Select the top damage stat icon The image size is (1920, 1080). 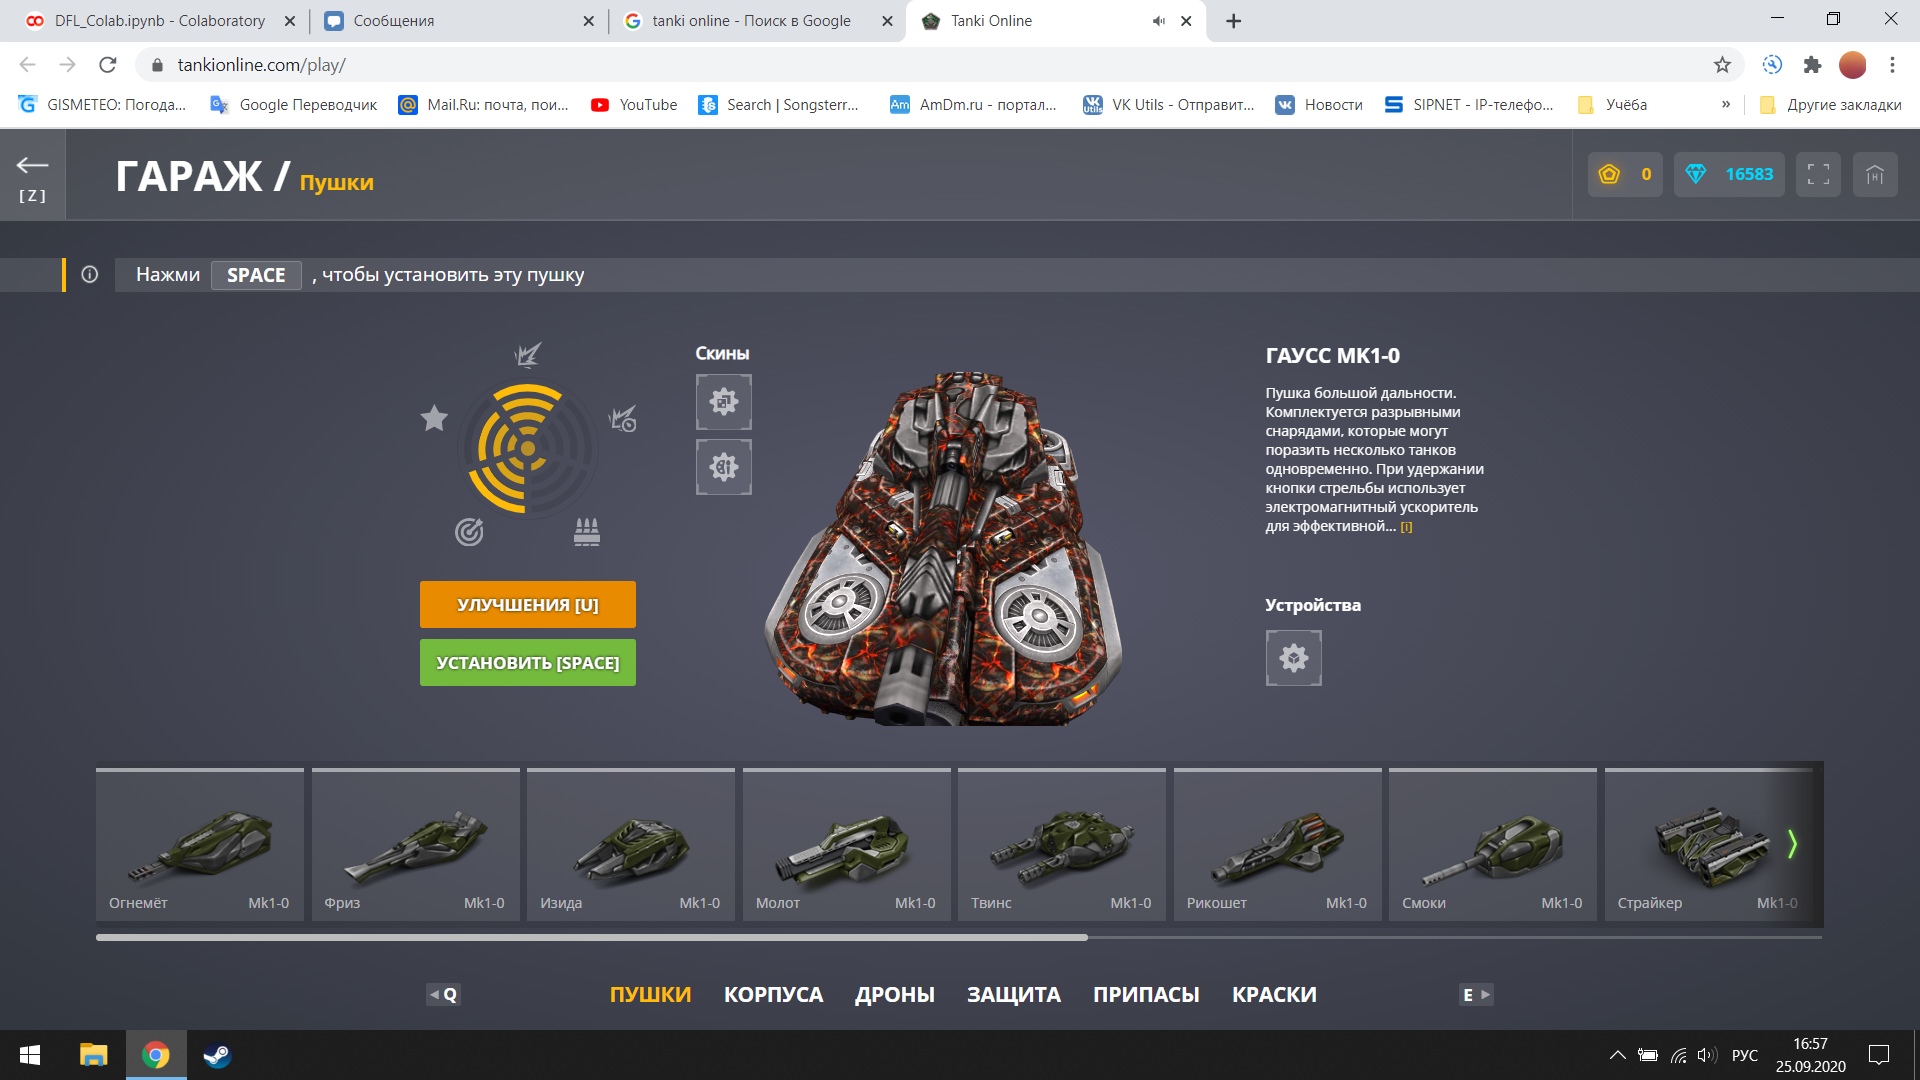point(527,354)
